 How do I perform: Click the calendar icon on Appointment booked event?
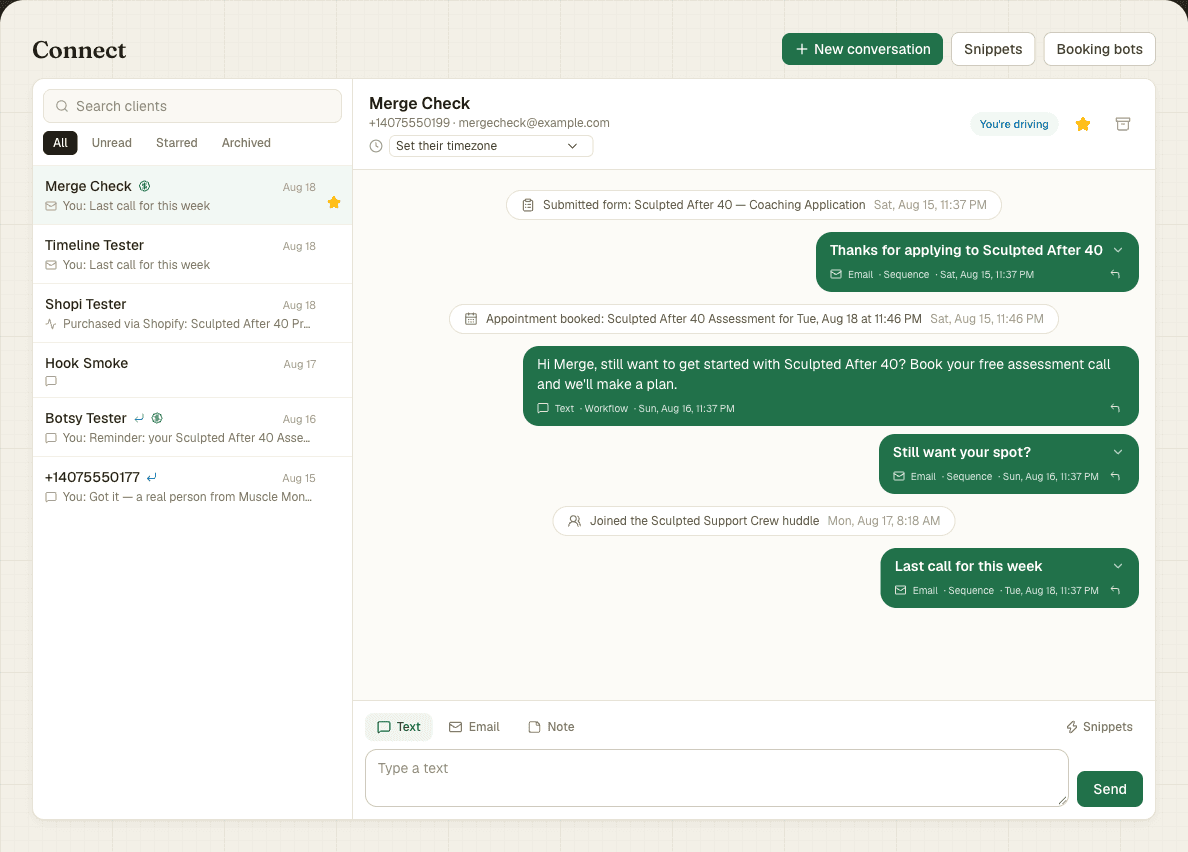click(471, 319)
